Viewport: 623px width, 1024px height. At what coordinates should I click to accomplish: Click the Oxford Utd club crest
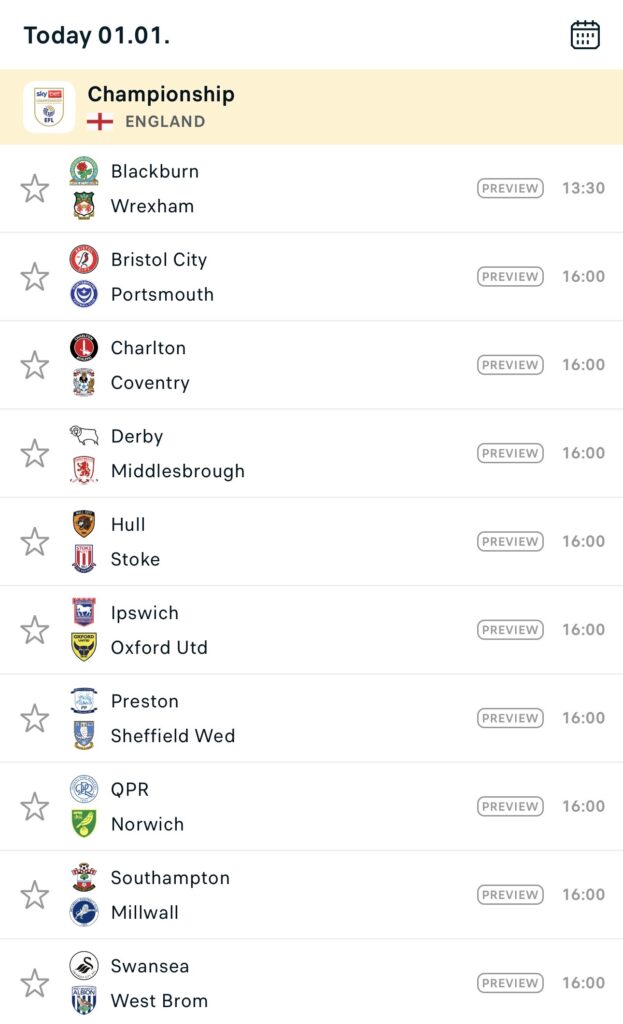click(x=84, y=647)
